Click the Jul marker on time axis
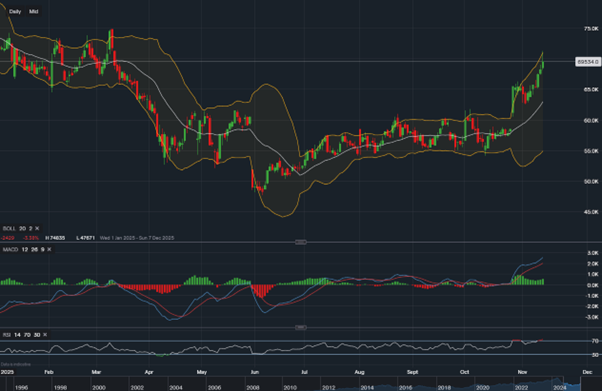 [x=304, y=372]
